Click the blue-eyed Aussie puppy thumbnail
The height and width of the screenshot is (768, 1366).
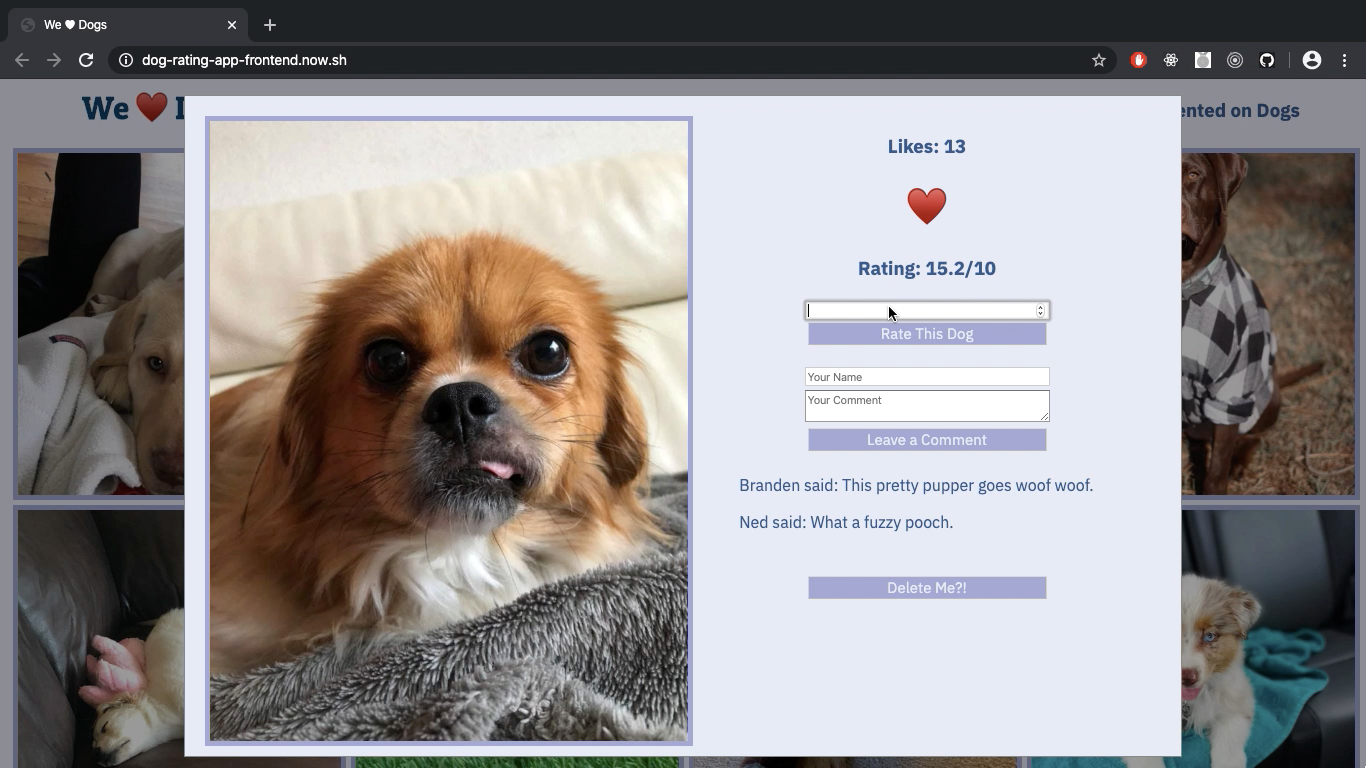(1269, 638)
